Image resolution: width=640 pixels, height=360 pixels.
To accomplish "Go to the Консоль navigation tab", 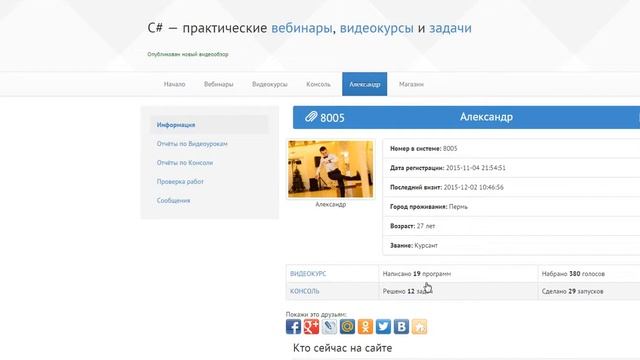I will (318, 84).
